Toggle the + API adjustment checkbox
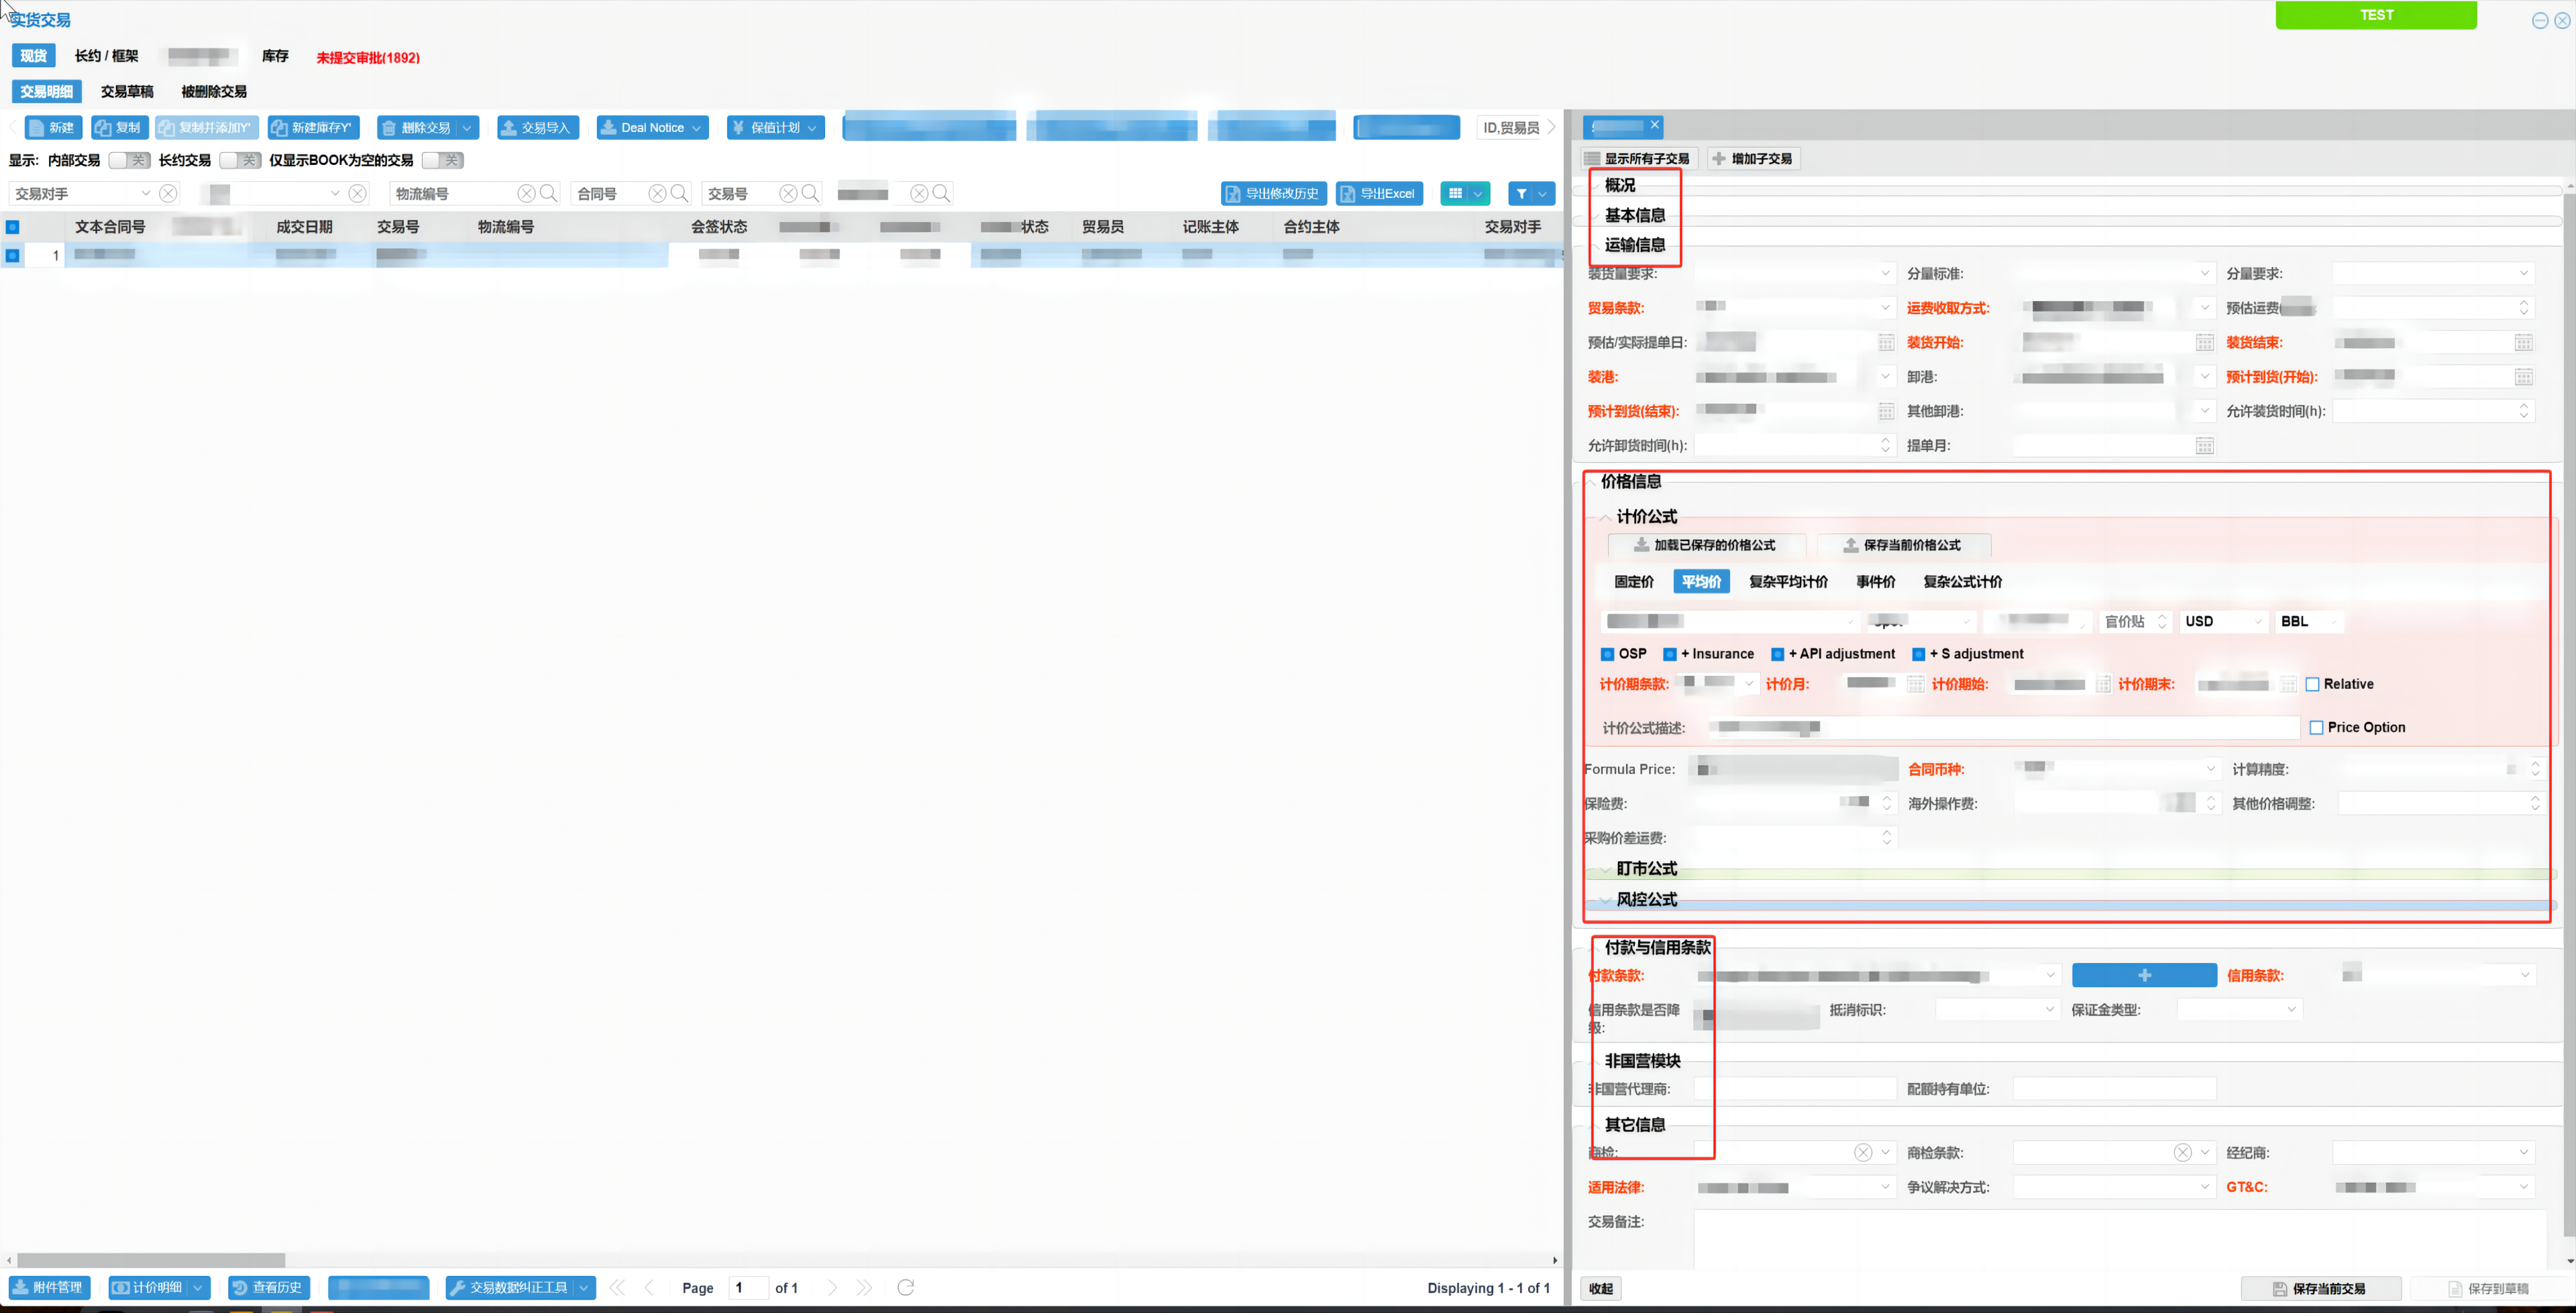Screen dimensions: 2576x1313 (x=1778, y=654)
